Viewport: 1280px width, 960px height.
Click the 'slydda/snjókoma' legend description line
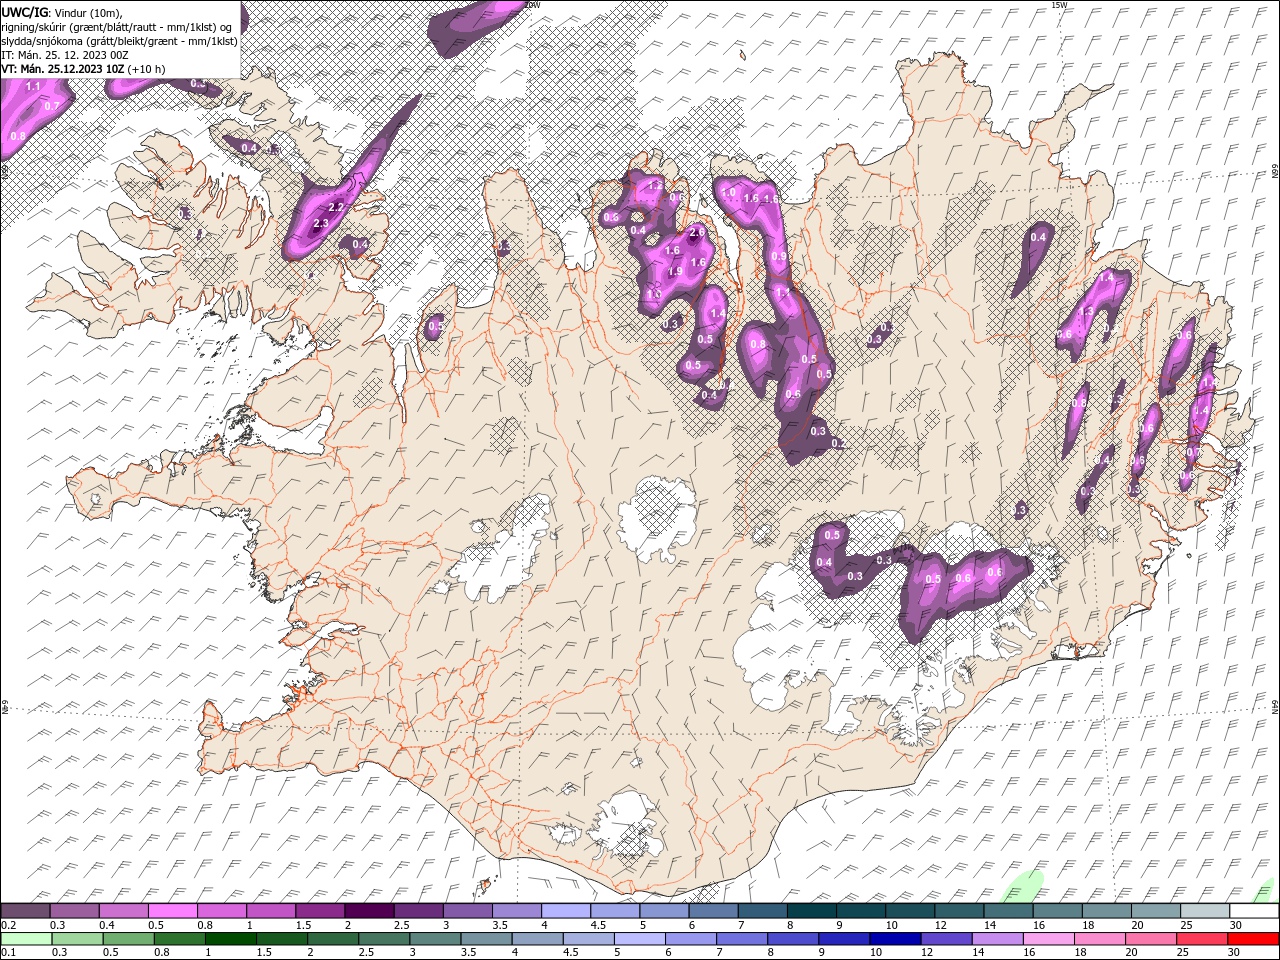click(120, 41)
